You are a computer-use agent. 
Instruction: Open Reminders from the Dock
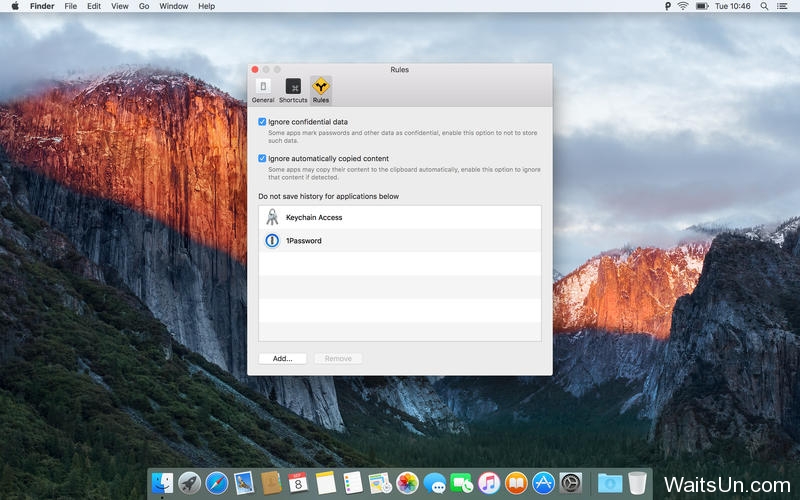pos(353,483)
